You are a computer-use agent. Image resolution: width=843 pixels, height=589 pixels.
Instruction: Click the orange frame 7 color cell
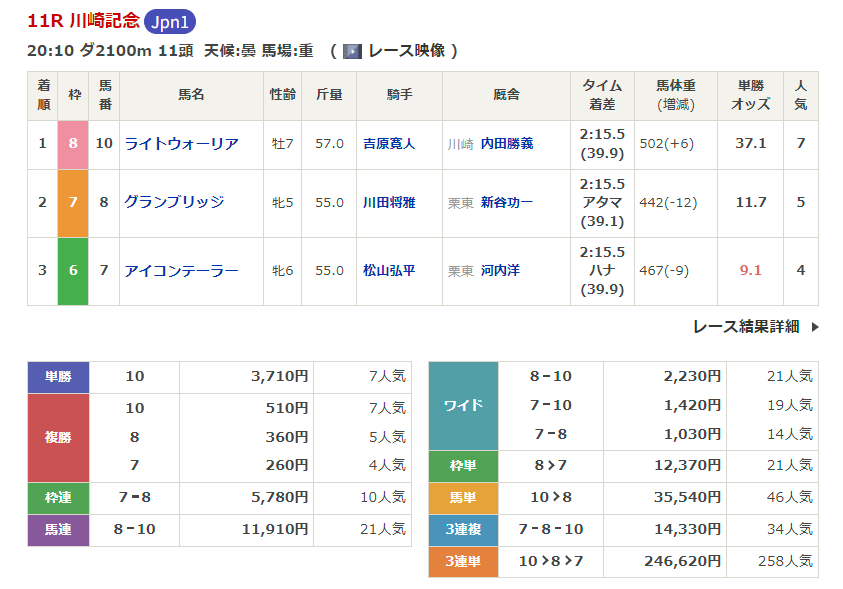click(x=73, y=202)
